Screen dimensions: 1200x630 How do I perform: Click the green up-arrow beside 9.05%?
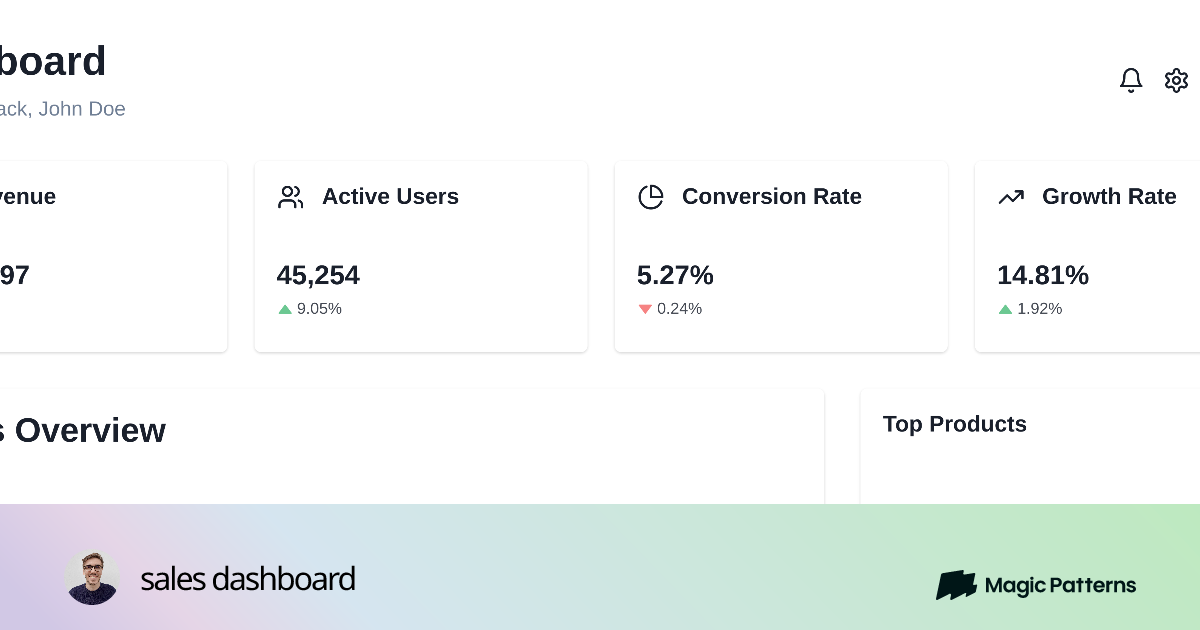click(286, 309)
